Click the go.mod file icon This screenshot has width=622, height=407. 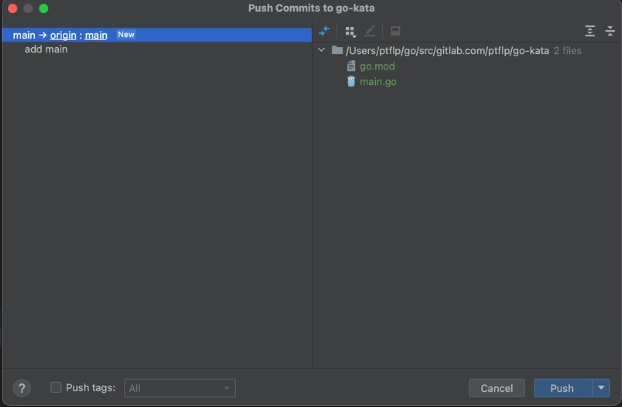(x=351, y=66)
